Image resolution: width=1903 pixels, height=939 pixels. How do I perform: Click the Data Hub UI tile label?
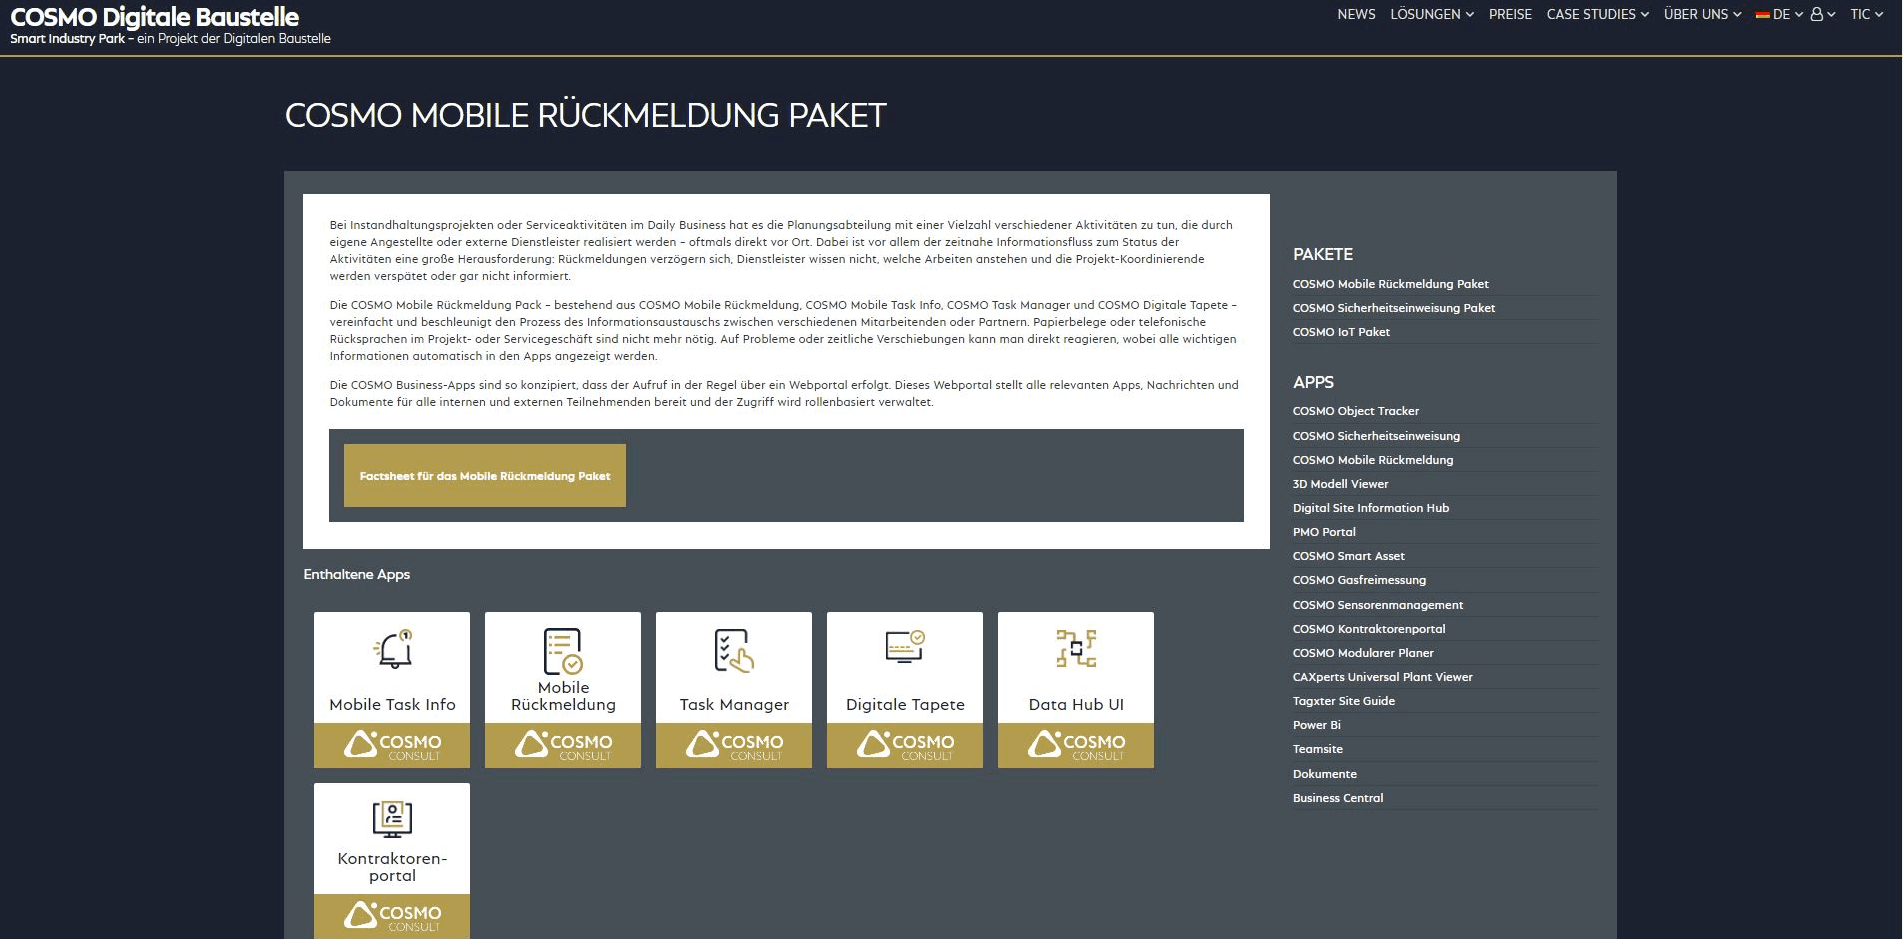click(1076, 704)
